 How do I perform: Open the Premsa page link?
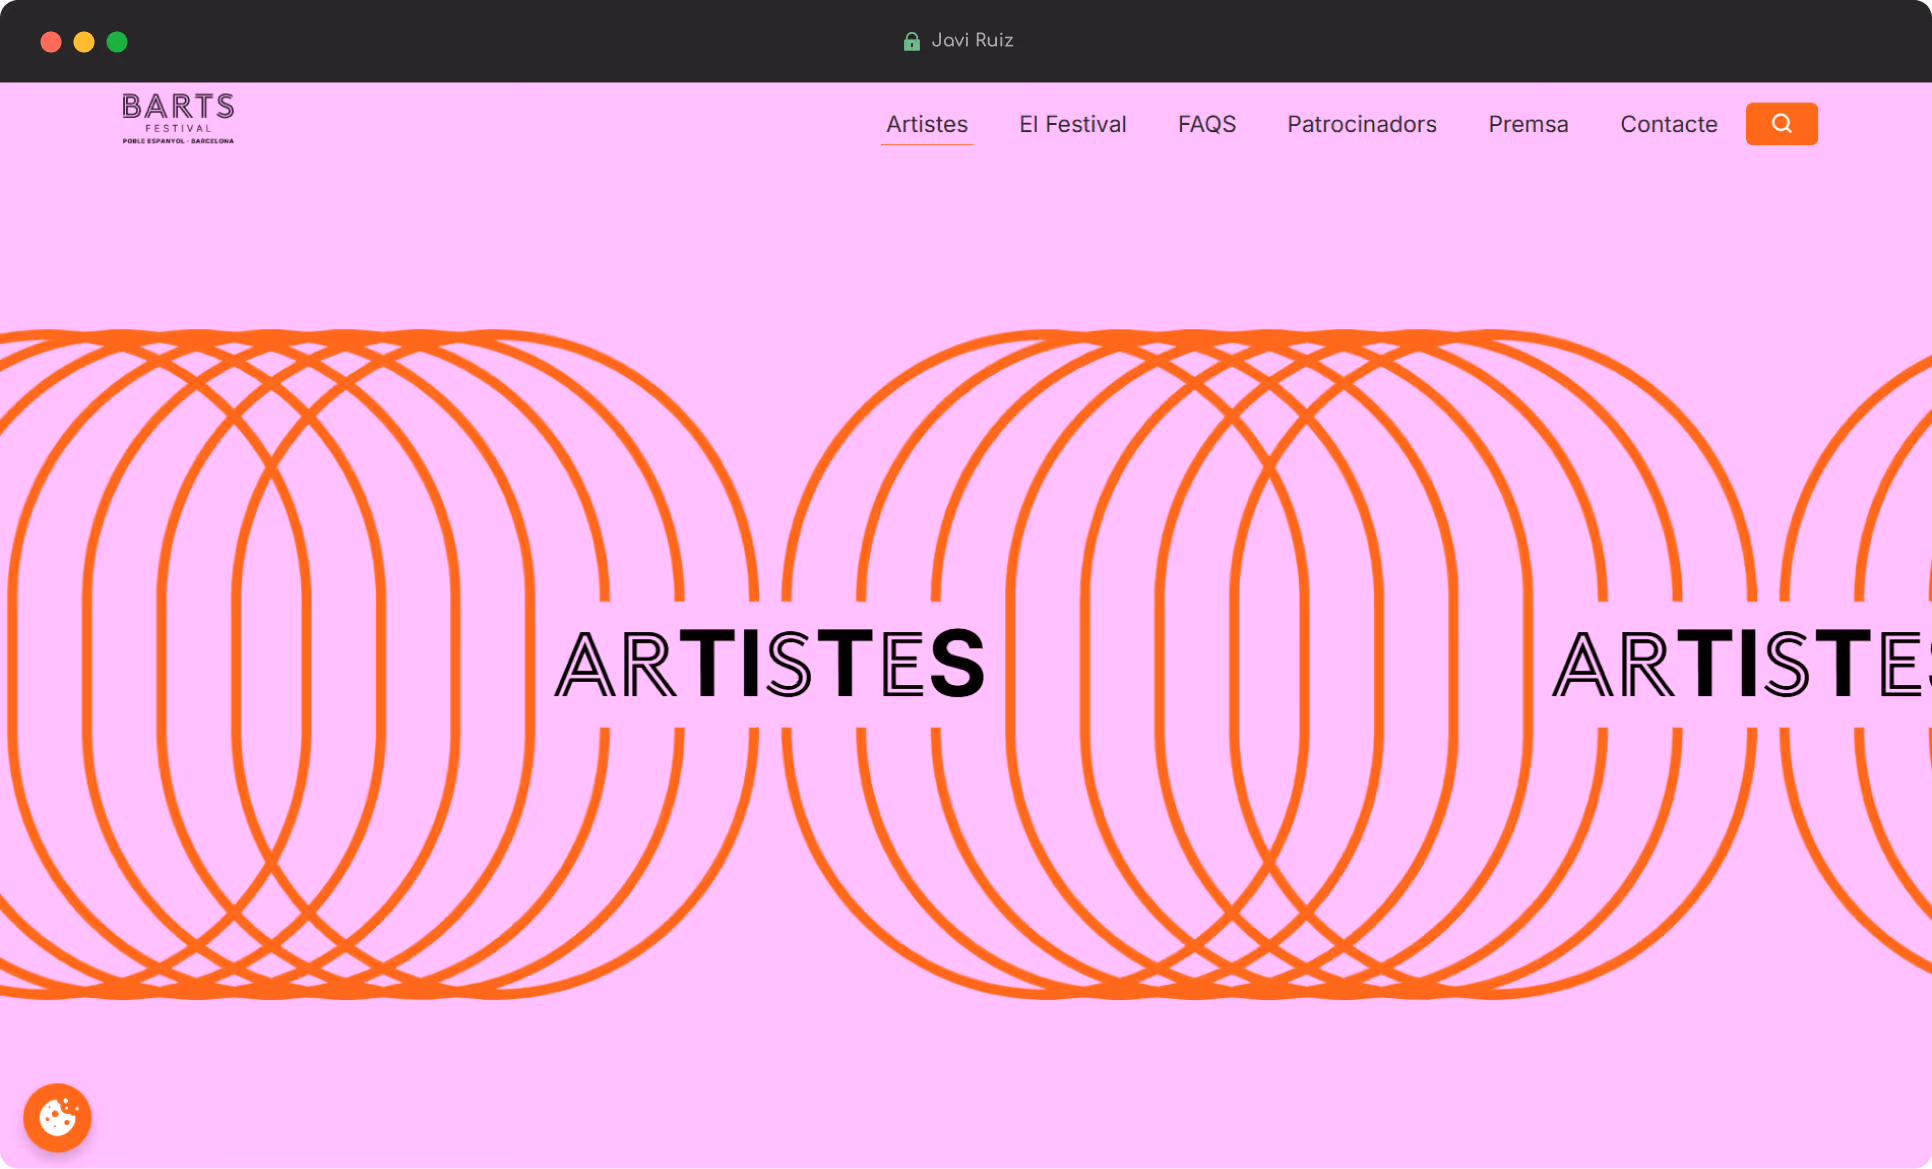click(1527, 124)
